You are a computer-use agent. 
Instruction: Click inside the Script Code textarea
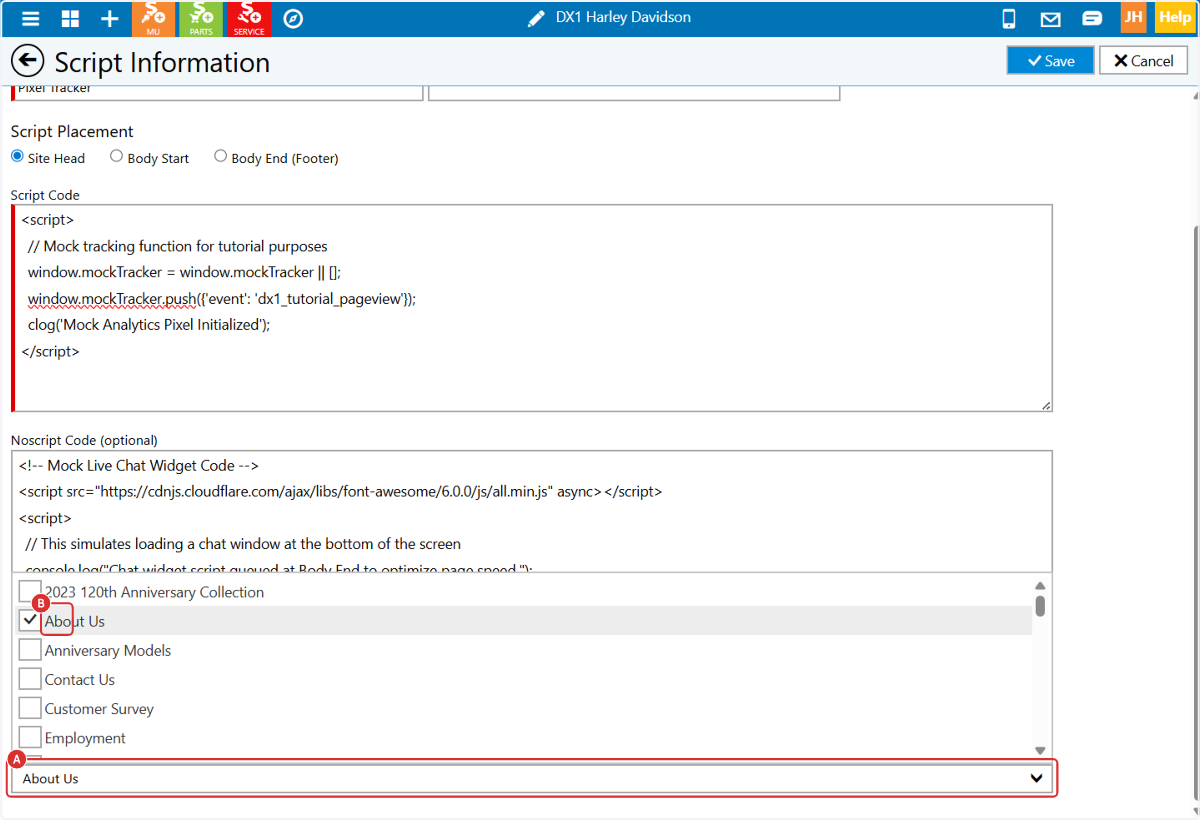[x=532, y=308]
